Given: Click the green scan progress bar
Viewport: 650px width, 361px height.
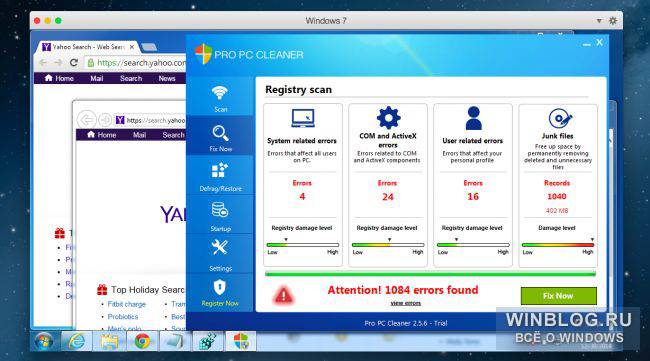Looking at the screenshot, I should click(x=430, y=274).
